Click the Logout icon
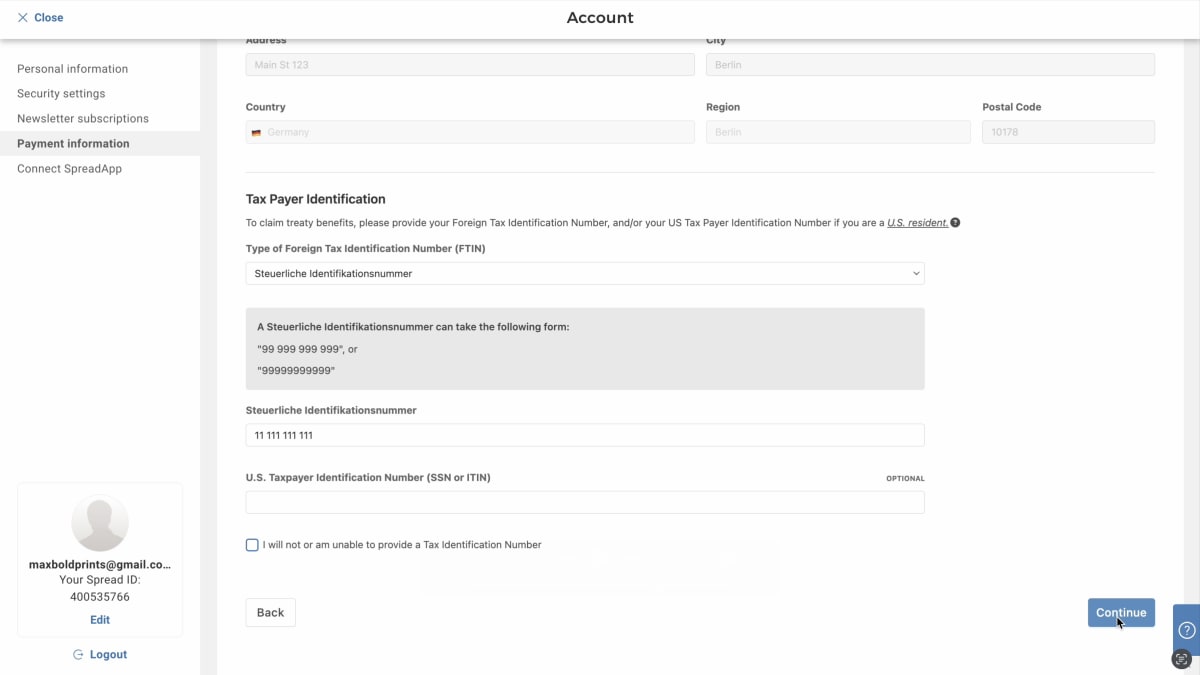Screen dimensions: 1200x675 pyautogui.click(x=78, y=655)
